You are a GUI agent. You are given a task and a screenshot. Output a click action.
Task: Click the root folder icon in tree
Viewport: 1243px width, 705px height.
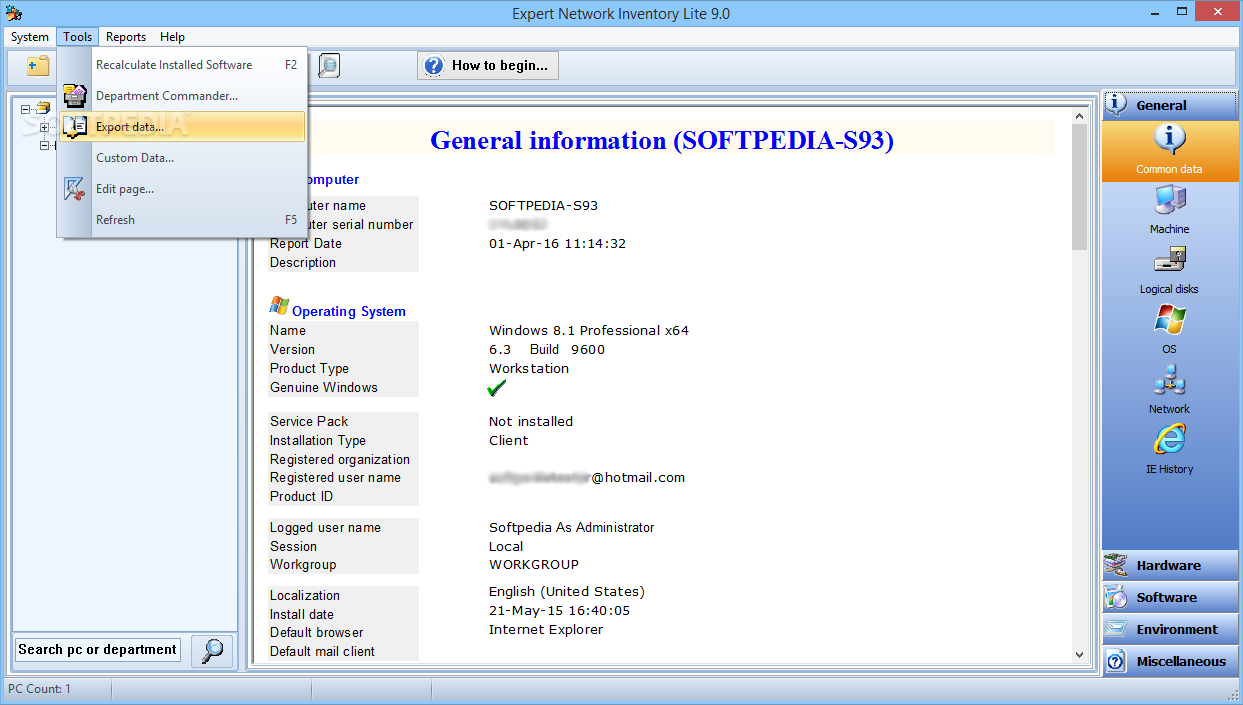point(43,108)
